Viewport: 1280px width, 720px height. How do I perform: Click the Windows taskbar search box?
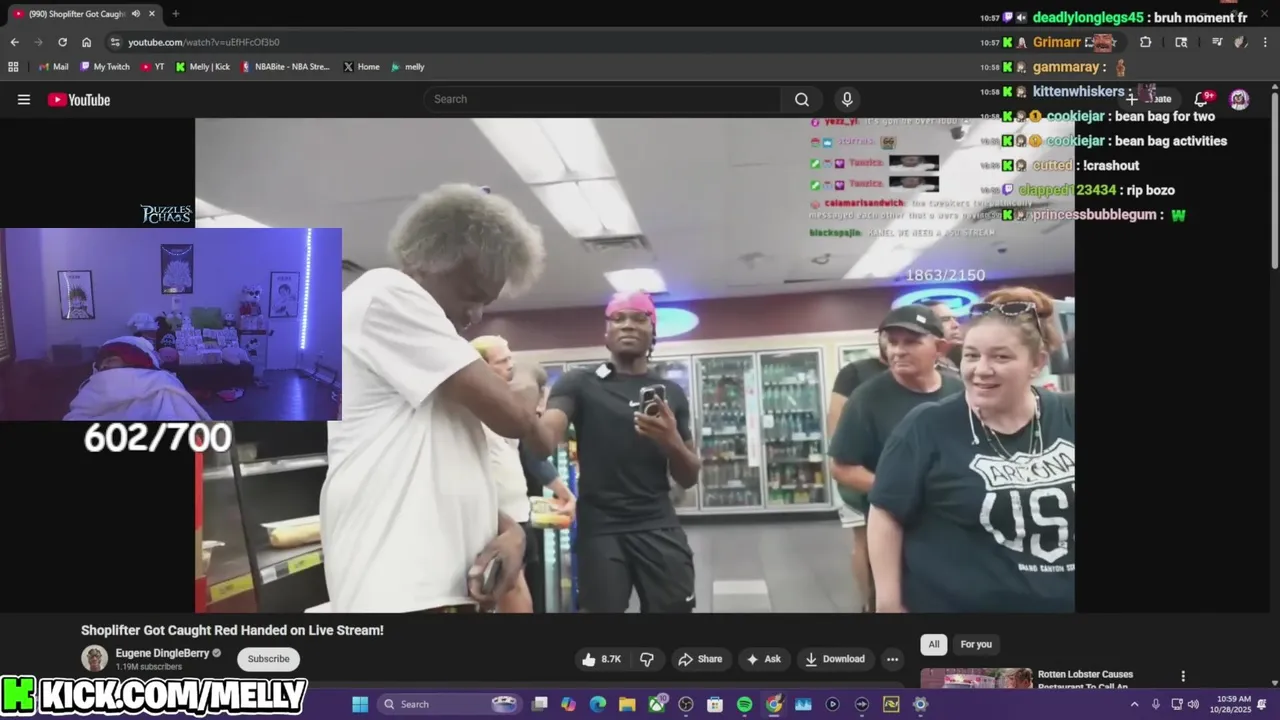point(449,704)
